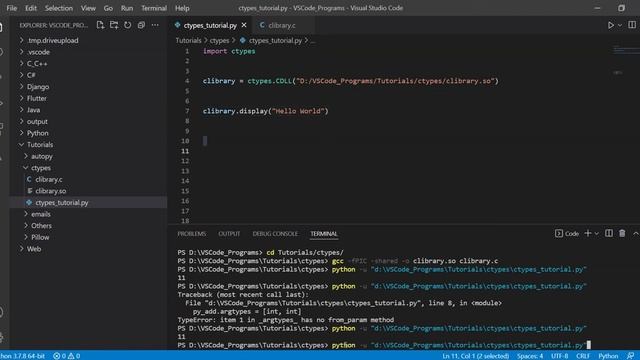
Task: Click the feedback icon in status bar
Action: tap(631, 356)
